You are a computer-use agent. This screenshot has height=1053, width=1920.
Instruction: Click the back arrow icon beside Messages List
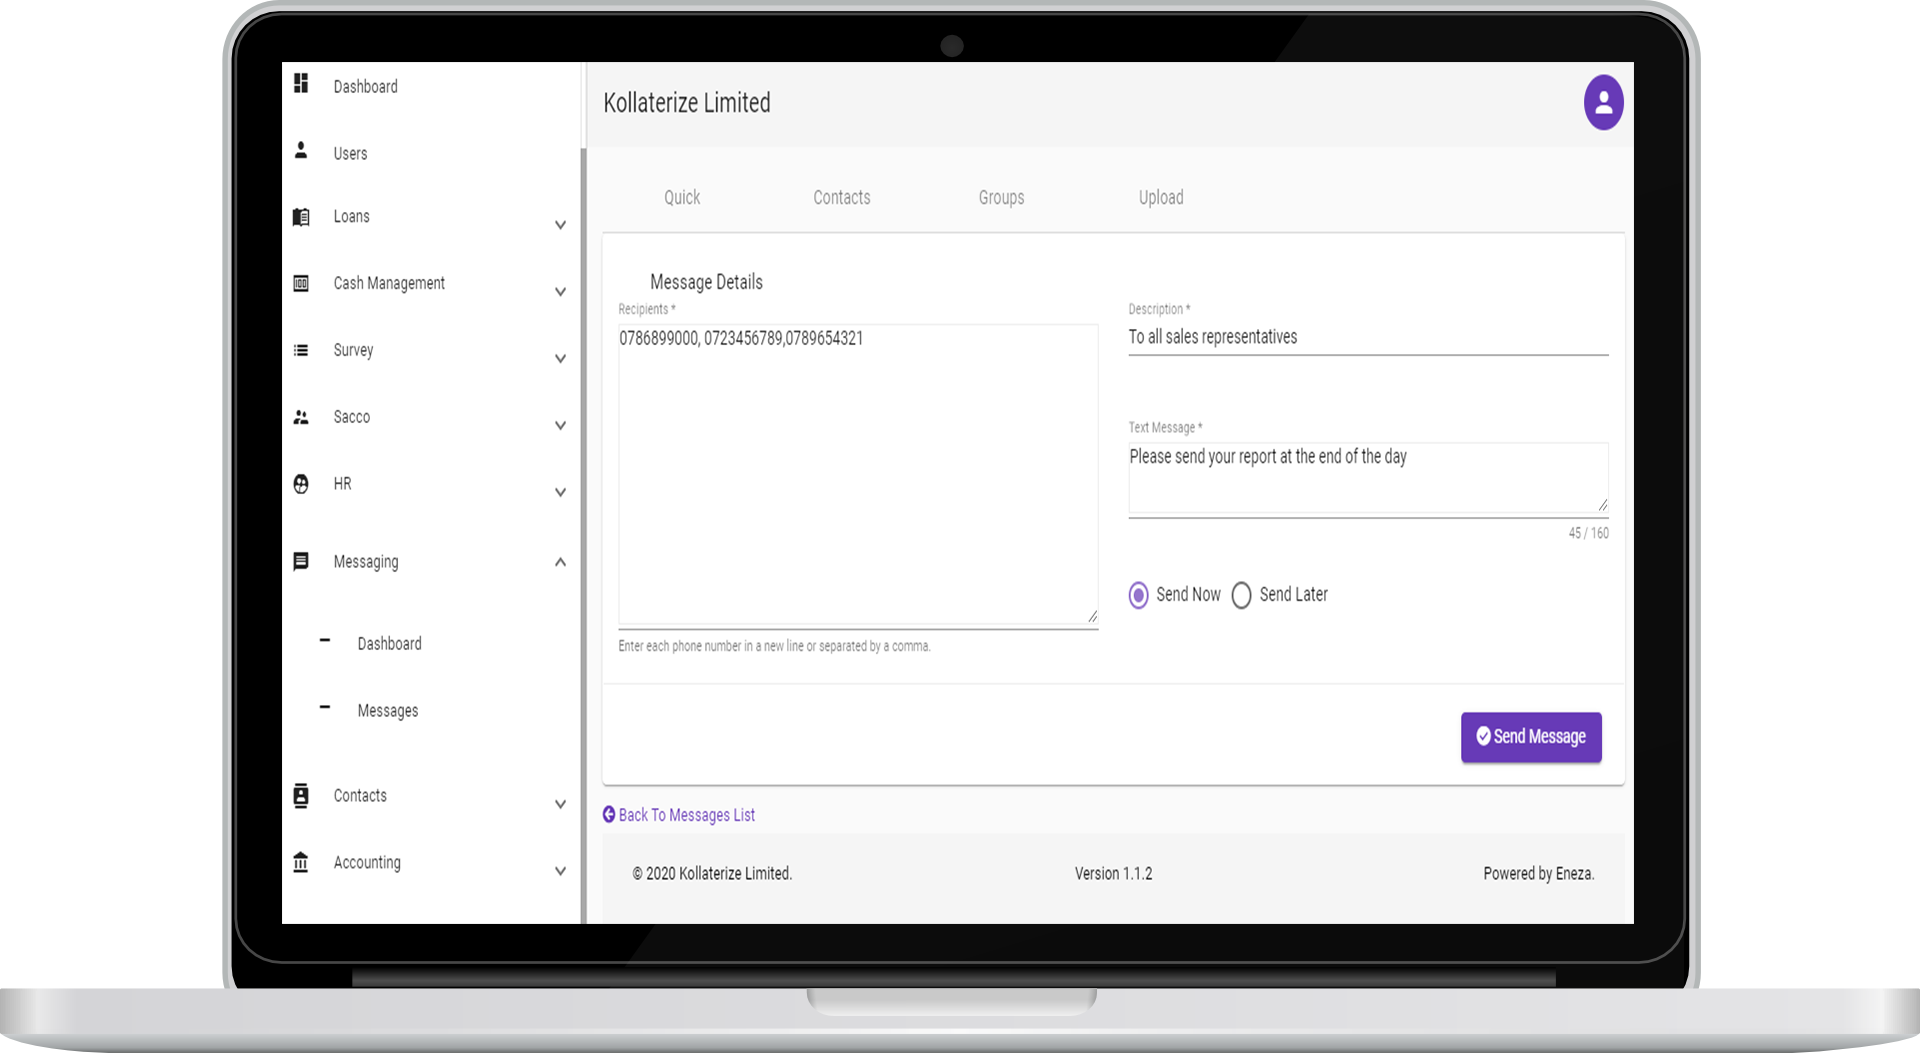609,815
